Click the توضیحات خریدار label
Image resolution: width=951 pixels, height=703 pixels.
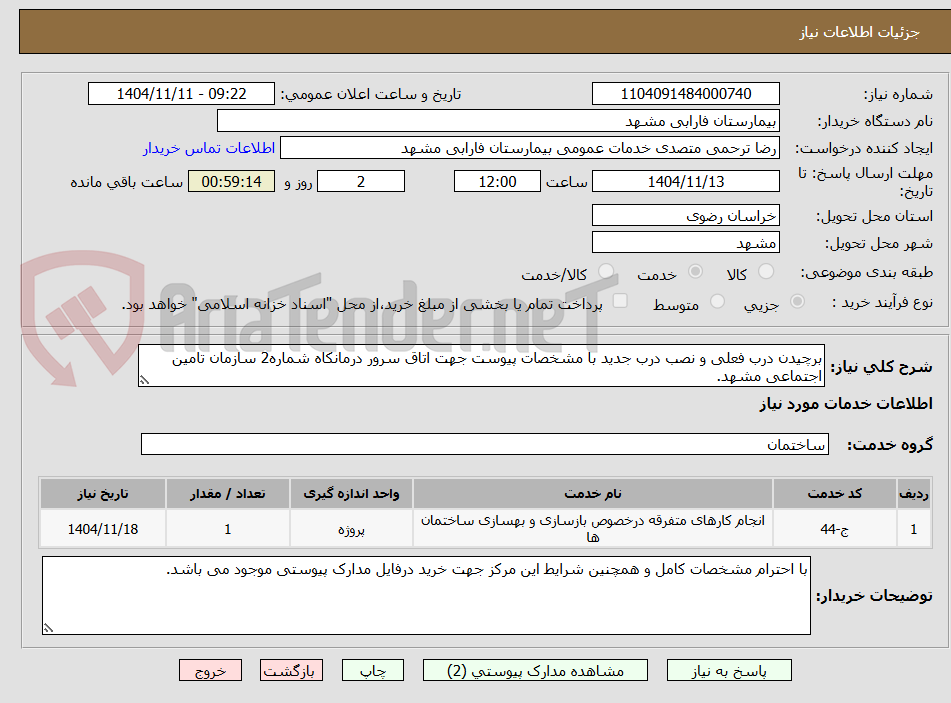pyautogui.click(x=874, y=596)
